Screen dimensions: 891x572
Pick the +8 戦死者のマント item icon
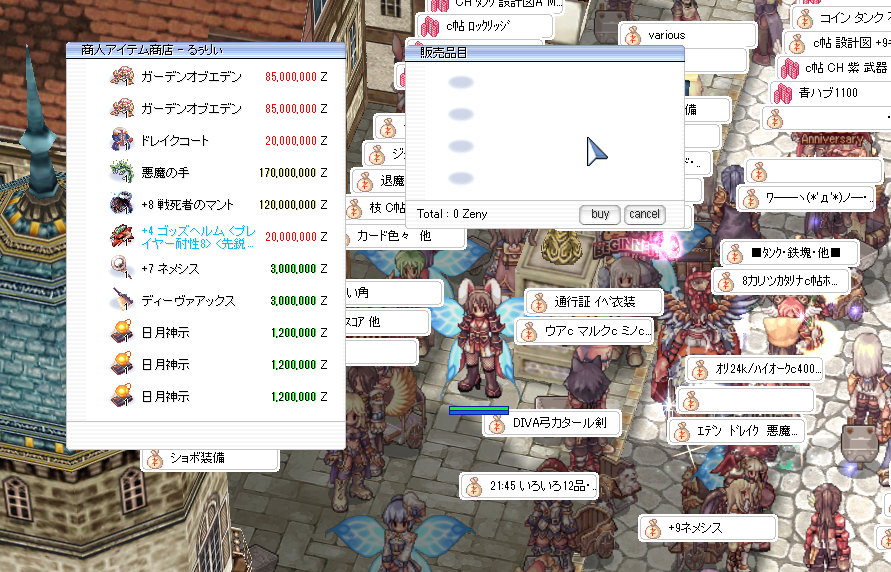point(122,204)
